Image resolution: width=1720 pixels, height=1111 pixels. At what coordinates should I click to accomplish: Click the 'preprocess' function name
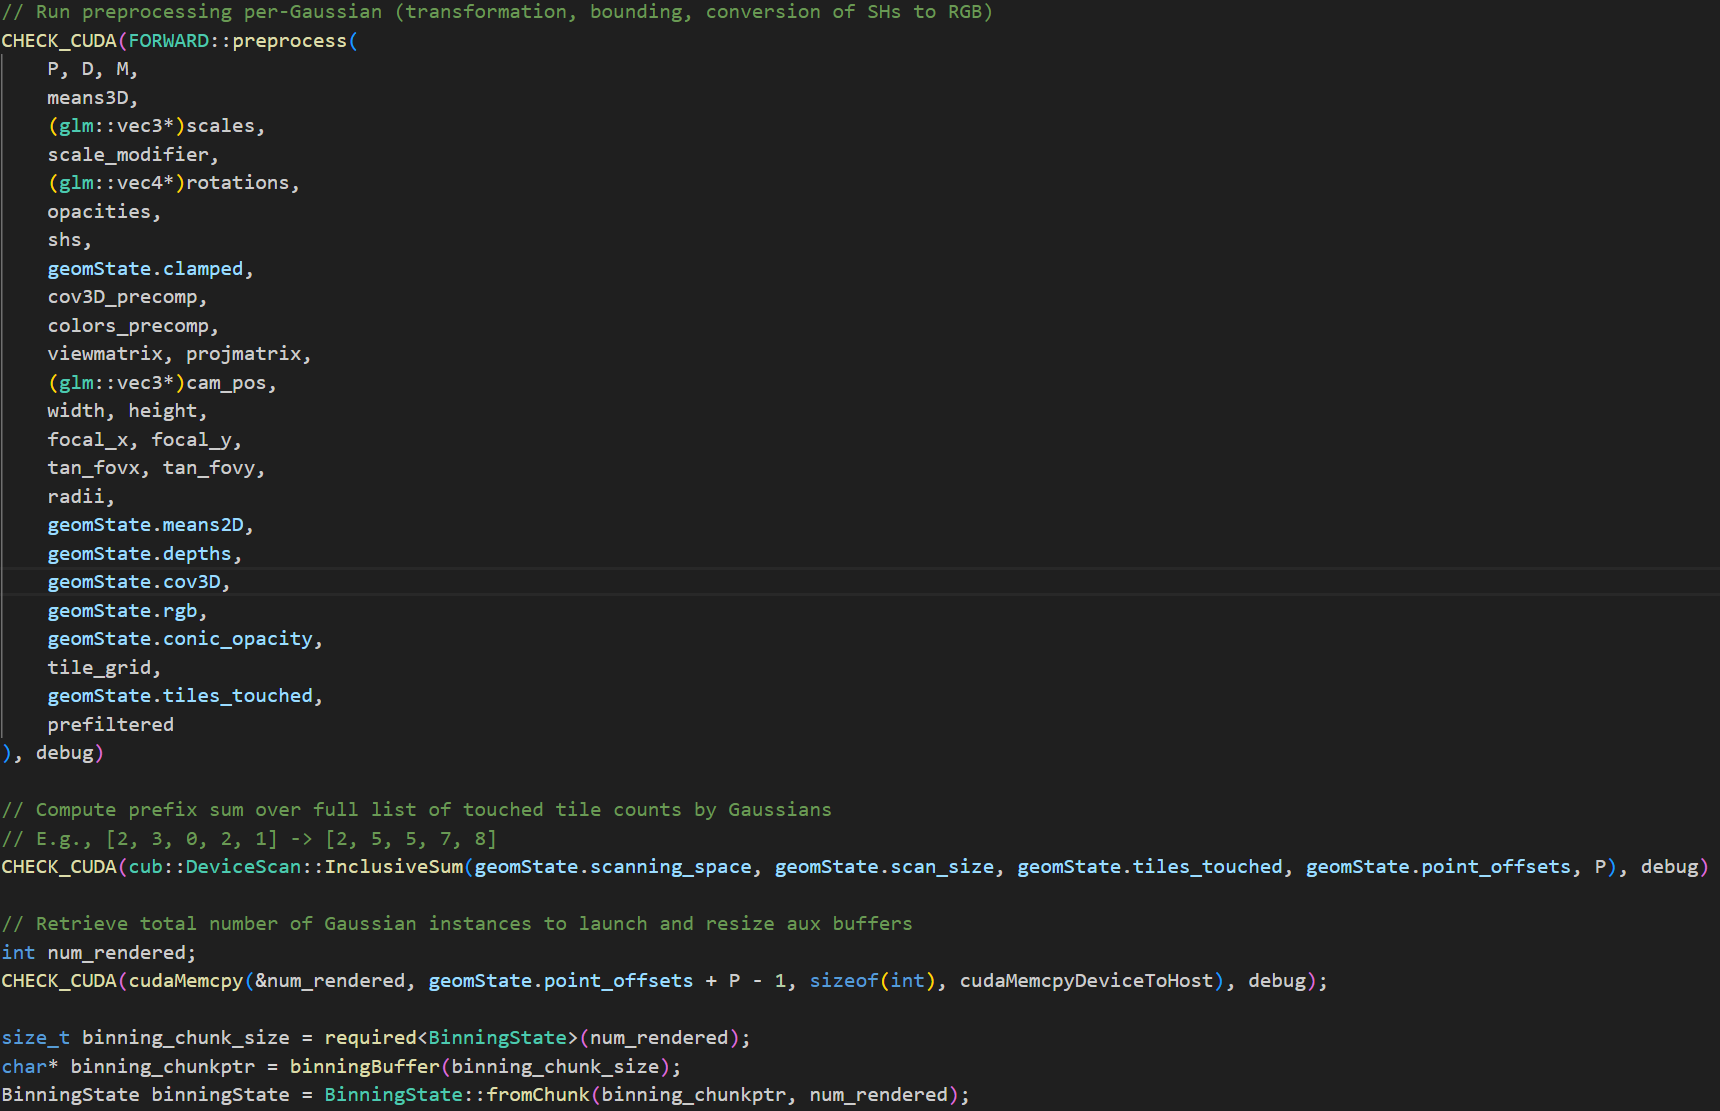[x=290, y=41]
